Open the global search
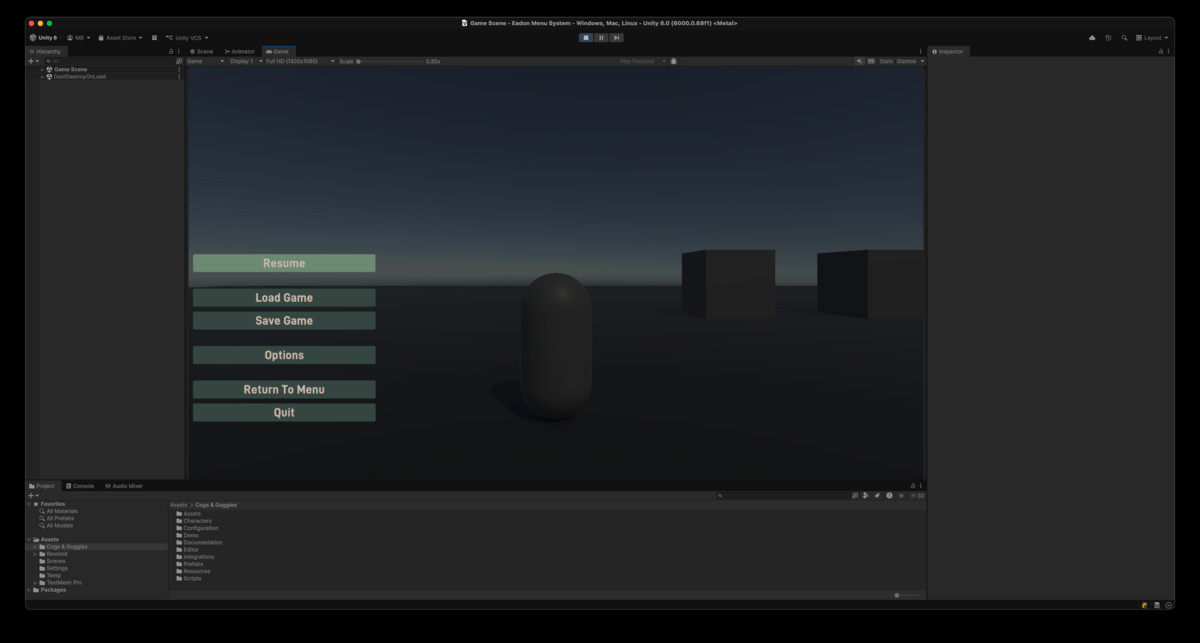 (x=1124, y=37)
